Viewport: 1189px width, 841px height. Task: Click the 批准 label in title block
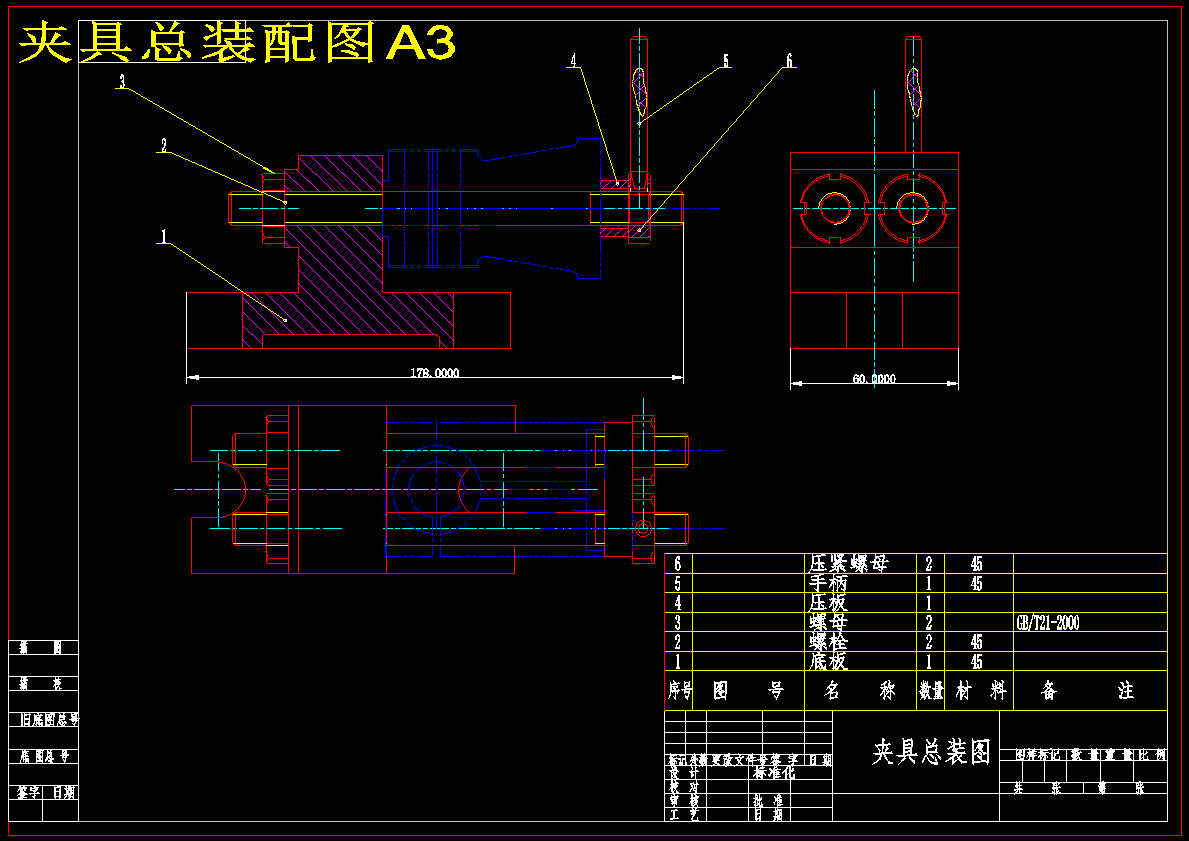click(767, 801)
